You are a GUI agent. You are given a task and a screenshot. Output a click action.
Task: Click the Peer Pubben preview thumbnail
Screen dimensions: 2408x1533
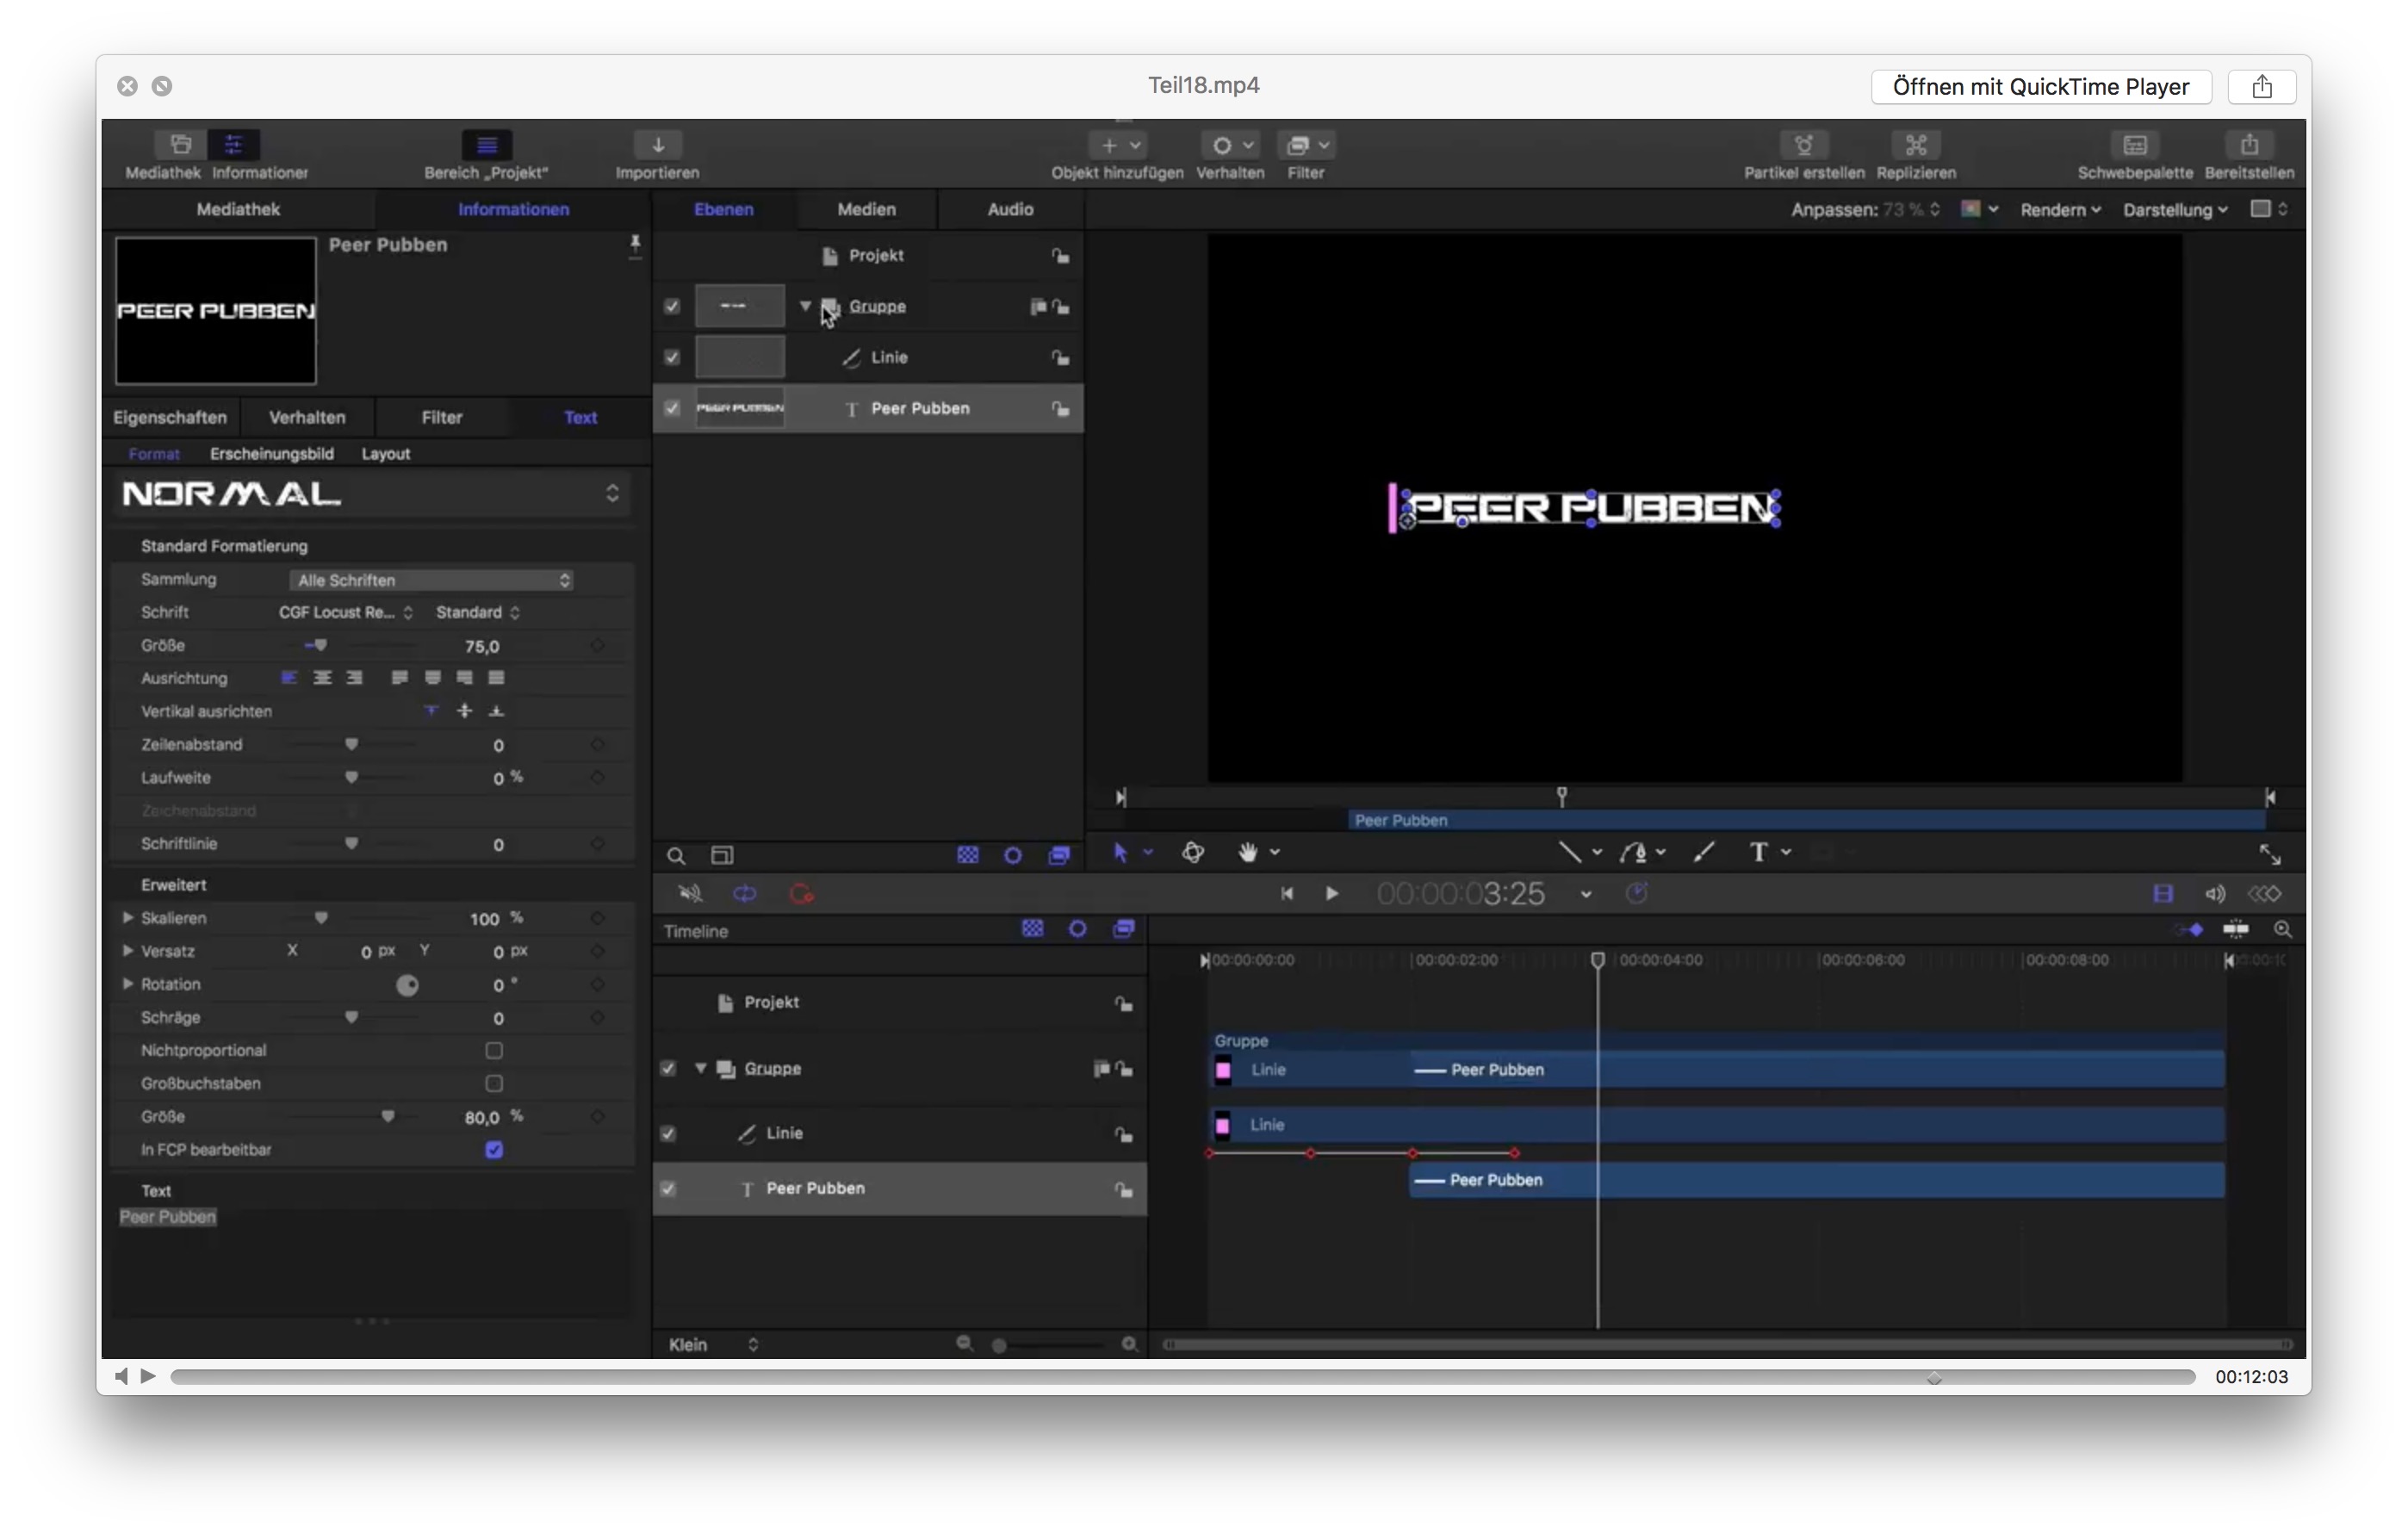click(x=216, y=311)
